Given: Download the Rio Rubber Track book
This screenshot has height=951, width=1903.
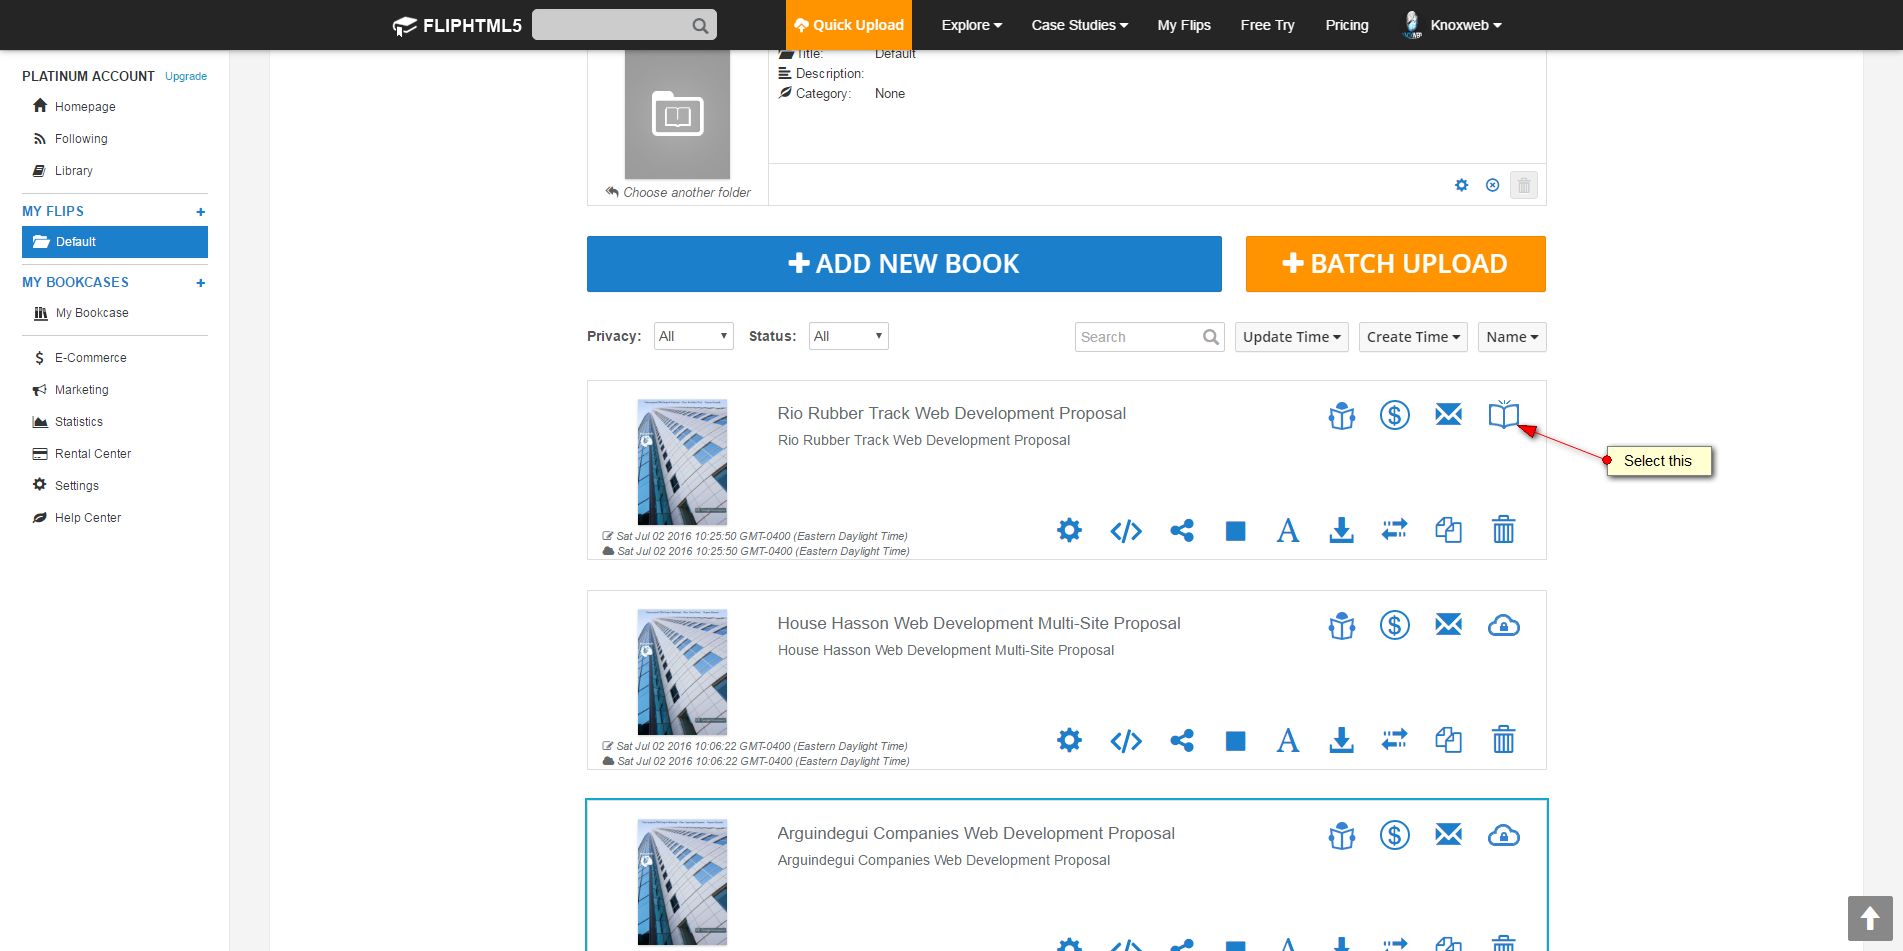Looking at the screenshot, I should click(x=1341, y=531).
